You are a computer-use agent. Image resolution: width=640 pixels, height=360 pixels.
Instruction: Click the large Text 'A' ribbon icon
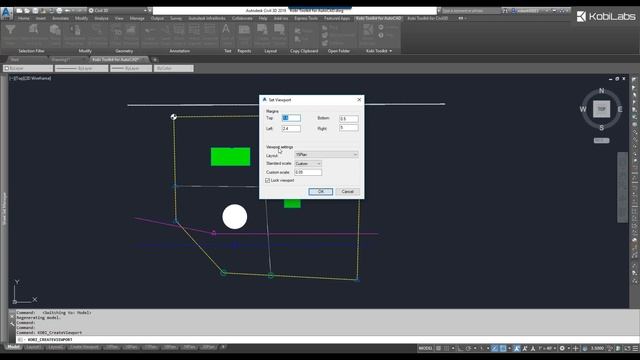pyautogui.click(x=226, y=29)
